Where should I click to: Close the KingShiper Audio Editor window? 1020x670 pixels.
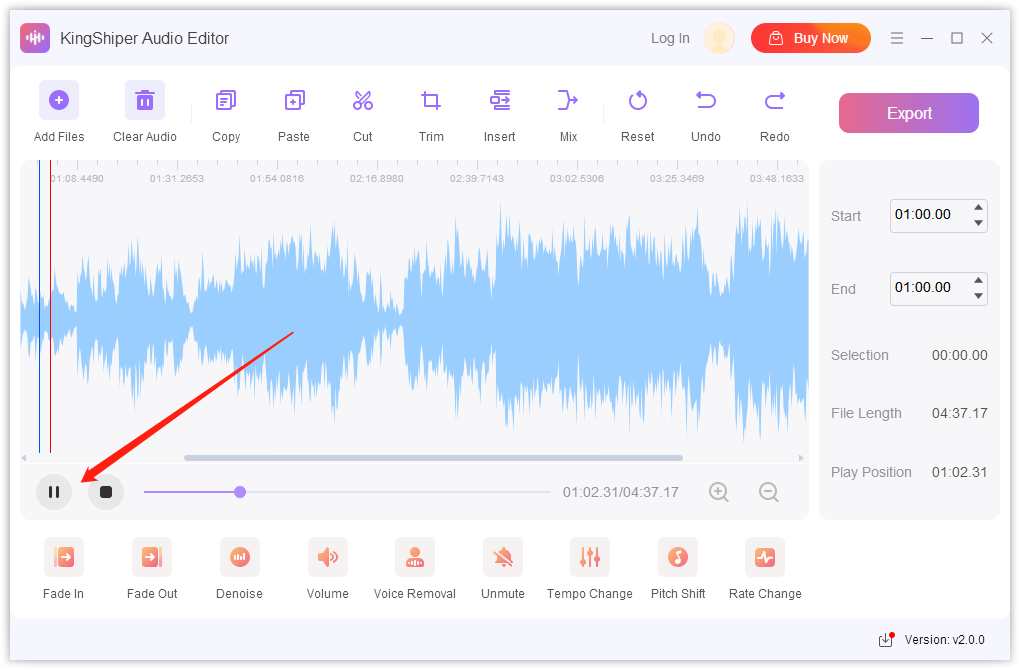(x=987, y=38)
